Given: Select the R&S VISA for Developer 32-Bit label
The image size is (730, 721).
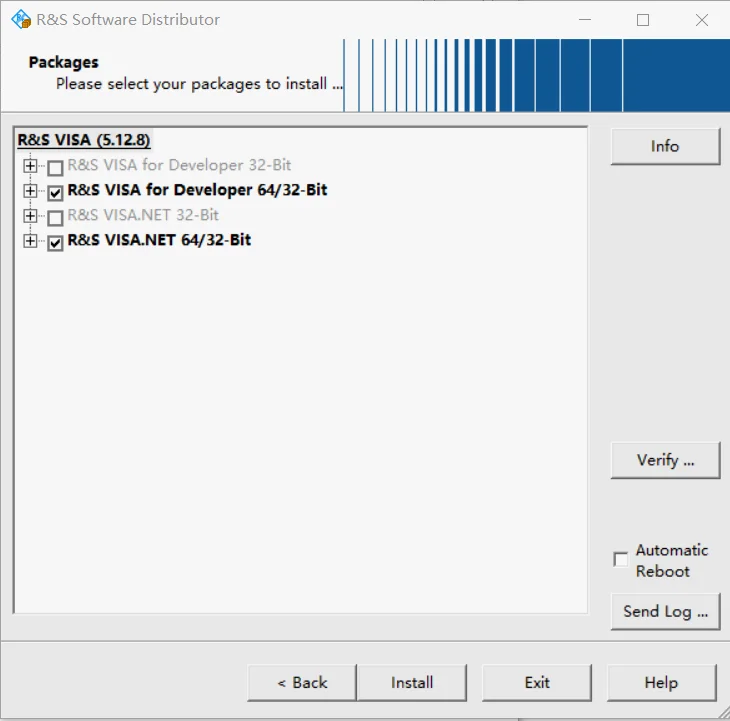Looking at the screenshot, I should pos(179,165).
